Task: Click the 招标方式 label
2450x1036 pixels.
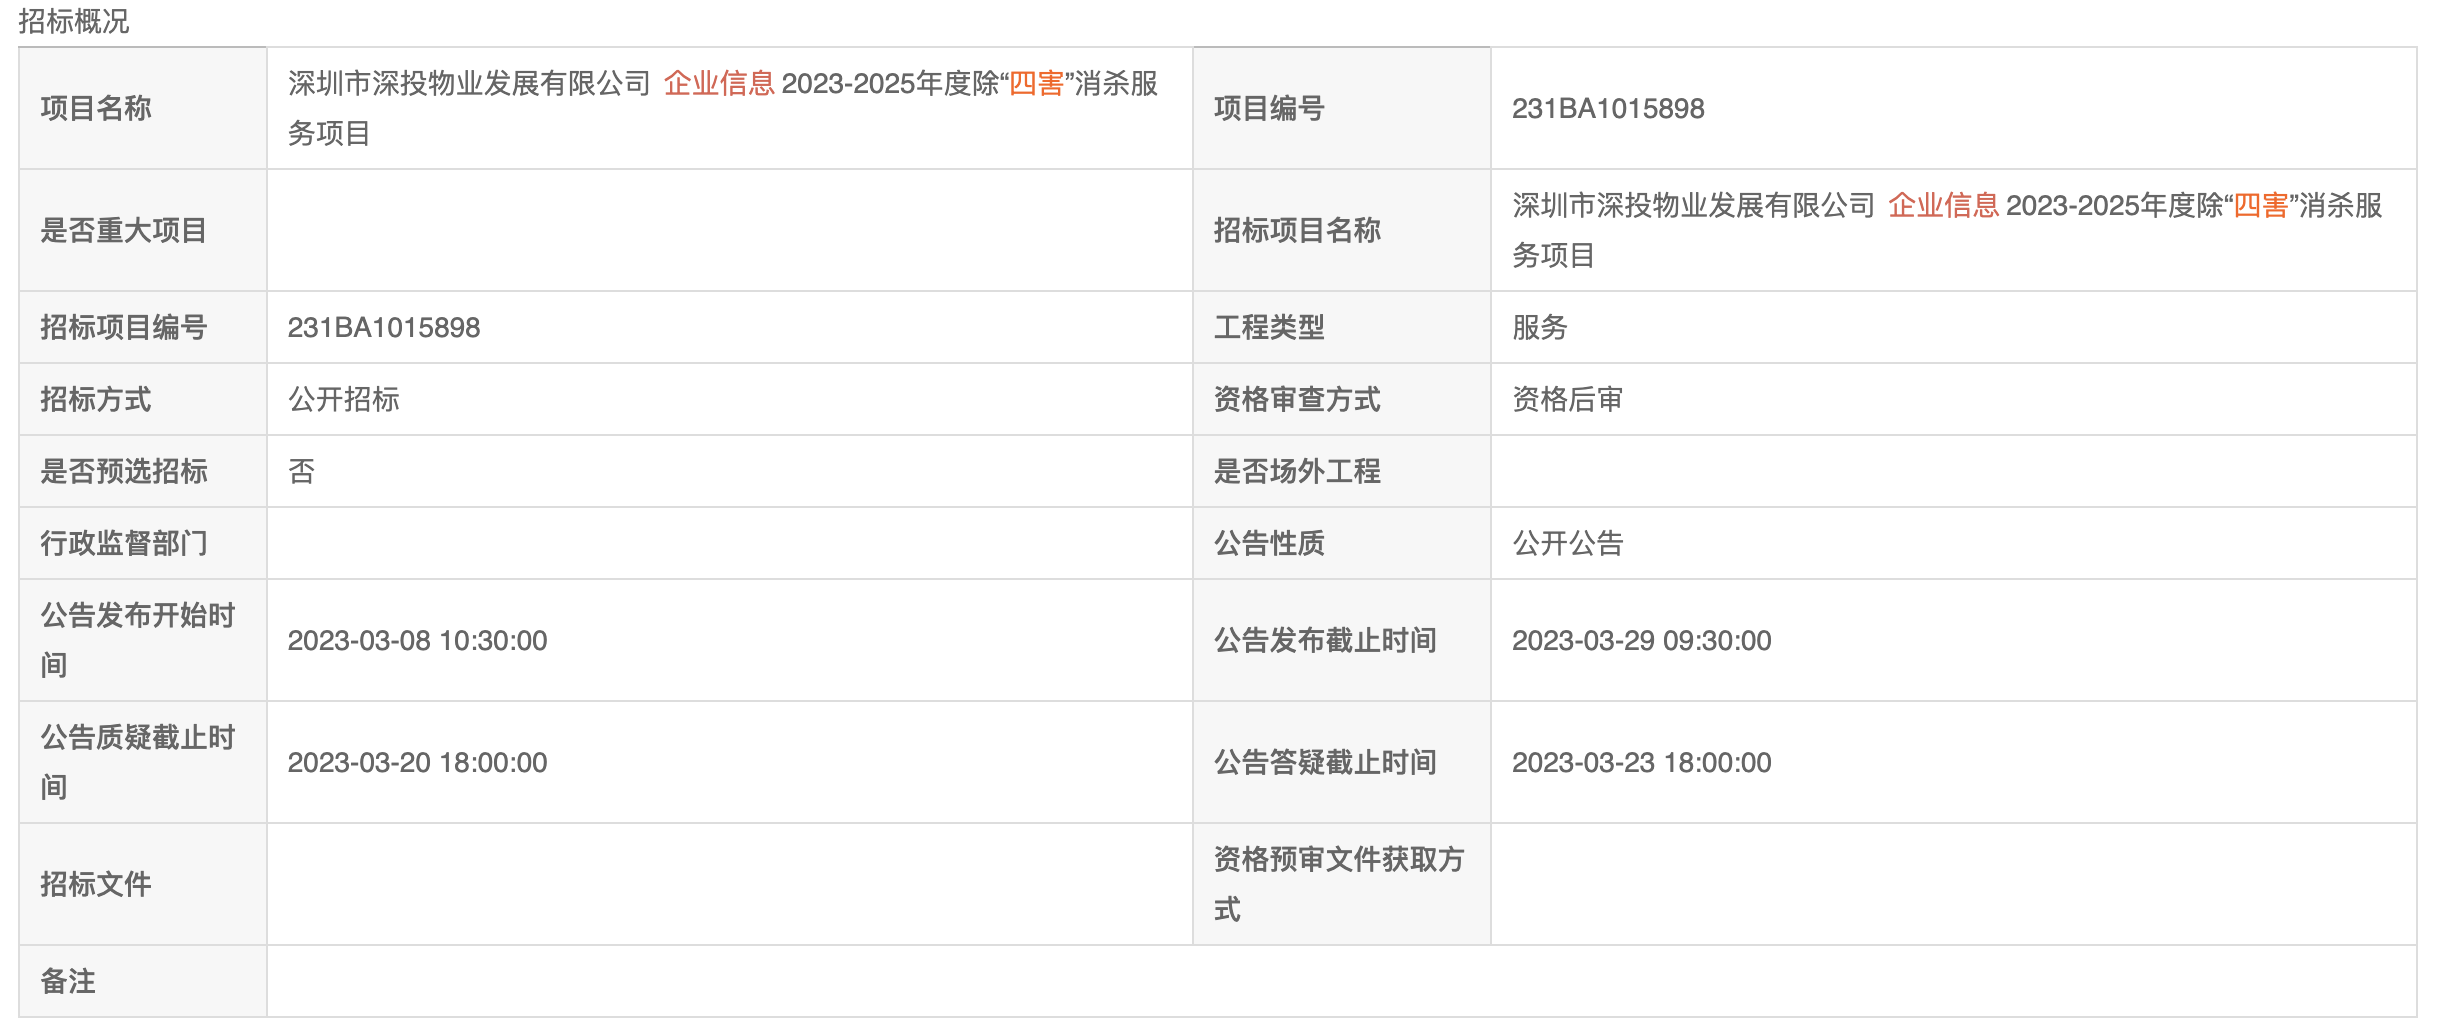Action: [x=96, y=399]
